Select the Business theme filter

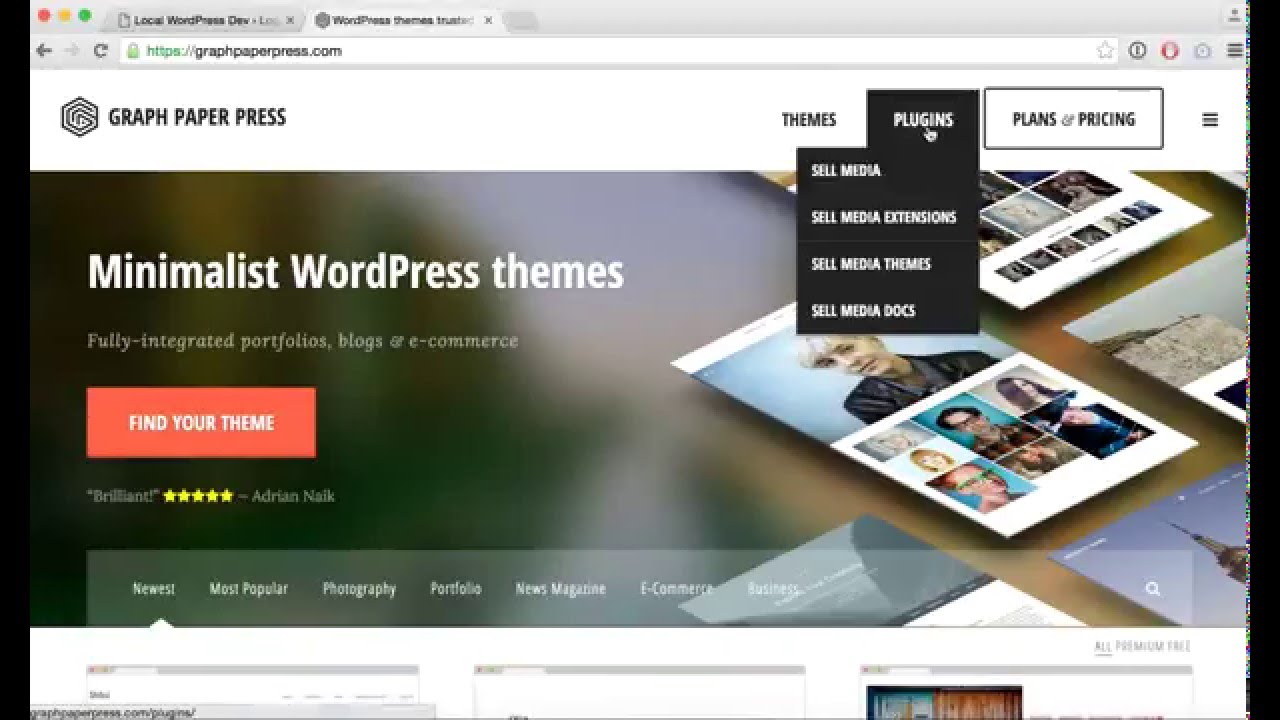coord(773,589)
